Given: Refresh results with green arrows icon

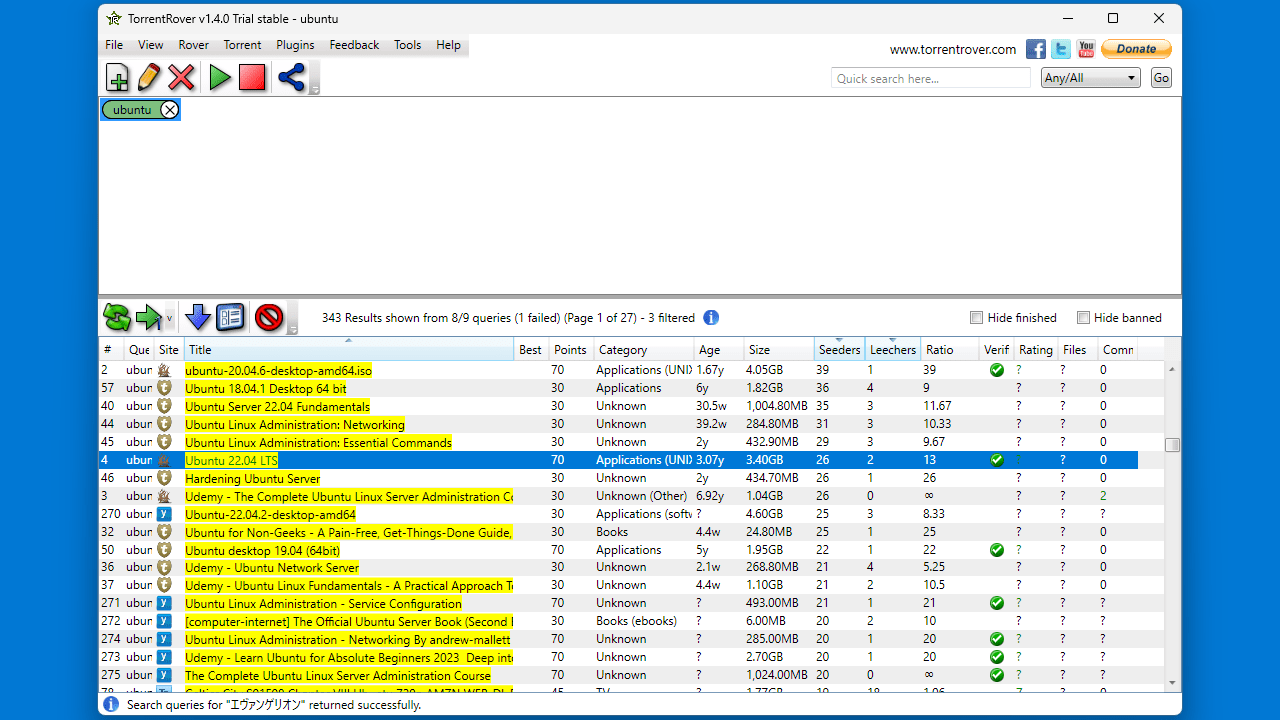Looking at the screenshot, I should coord(117,318).
